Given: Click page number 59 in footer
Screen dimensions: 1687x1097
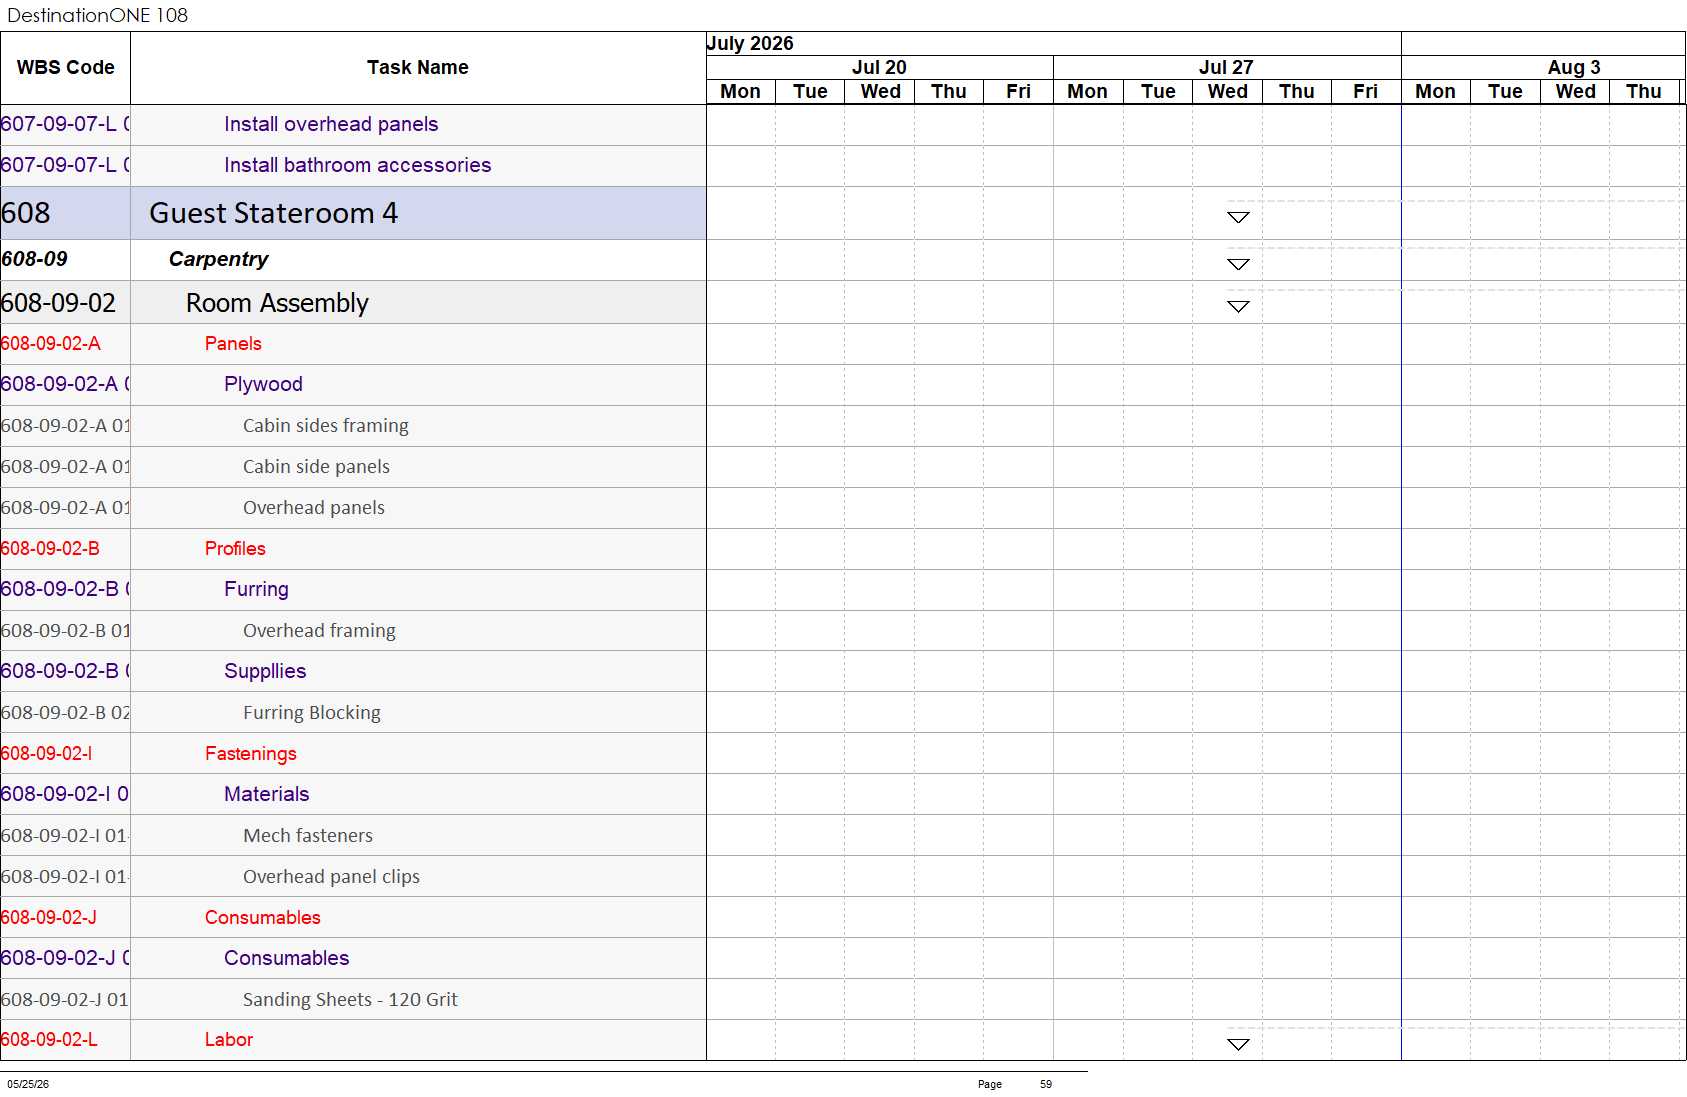Looking at the screenshot, I should (1046, 1084).
